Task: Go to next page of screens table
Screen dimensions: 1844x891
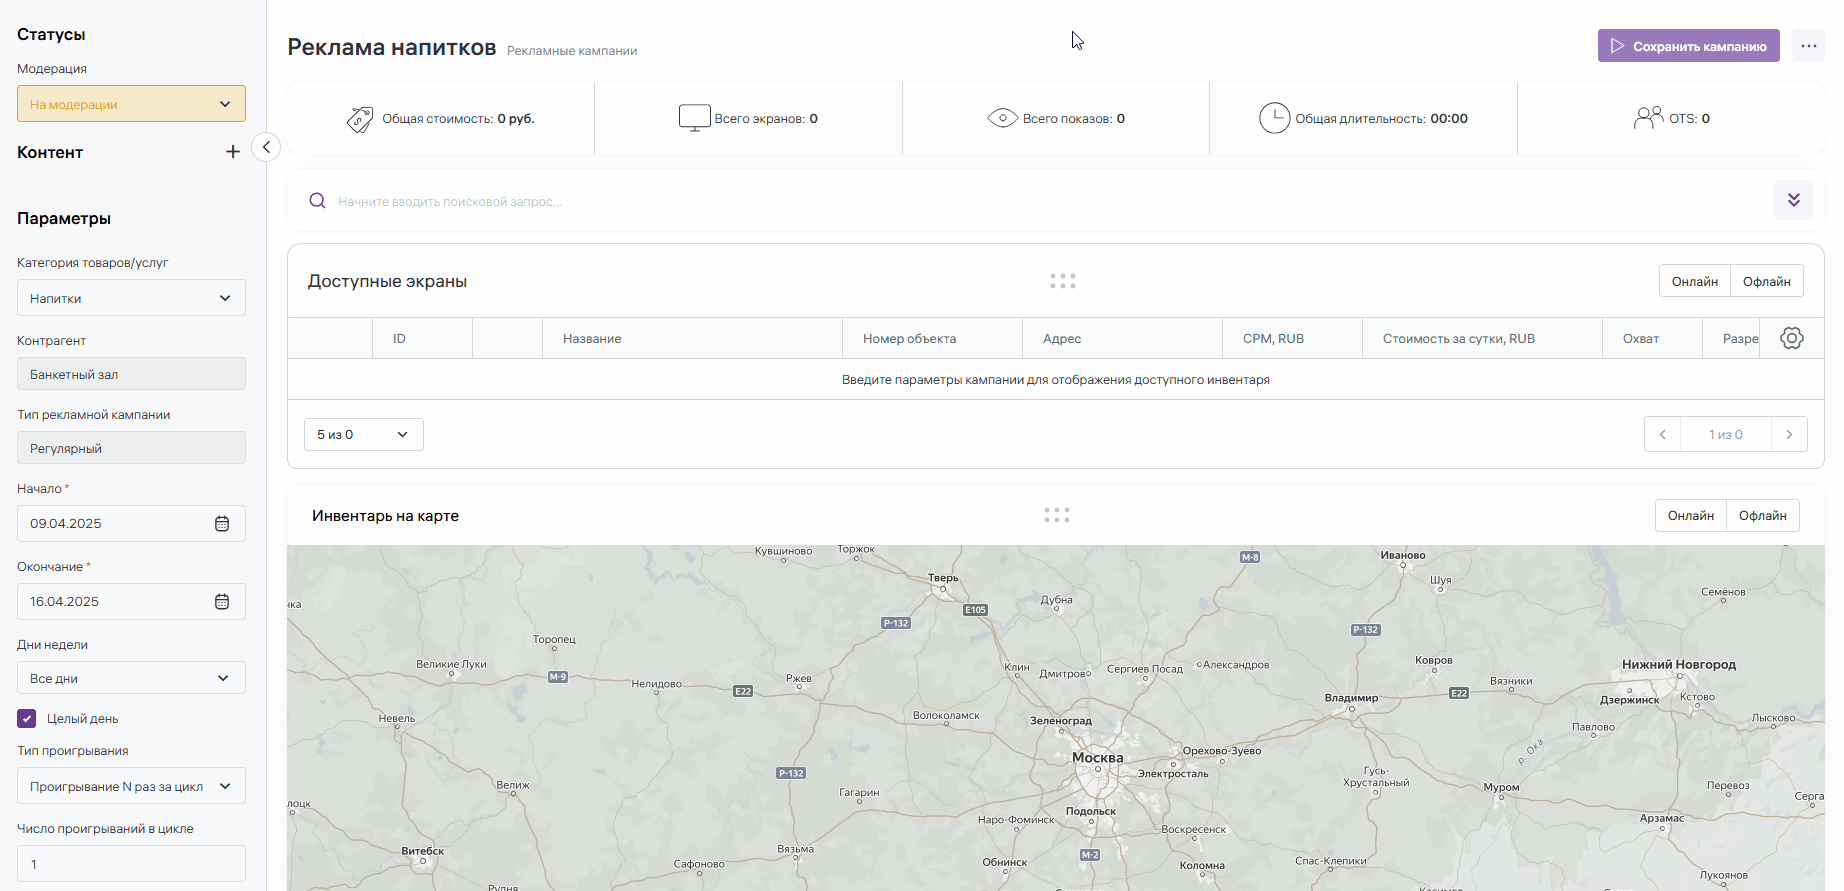Action: click(x=1789, y=434)
